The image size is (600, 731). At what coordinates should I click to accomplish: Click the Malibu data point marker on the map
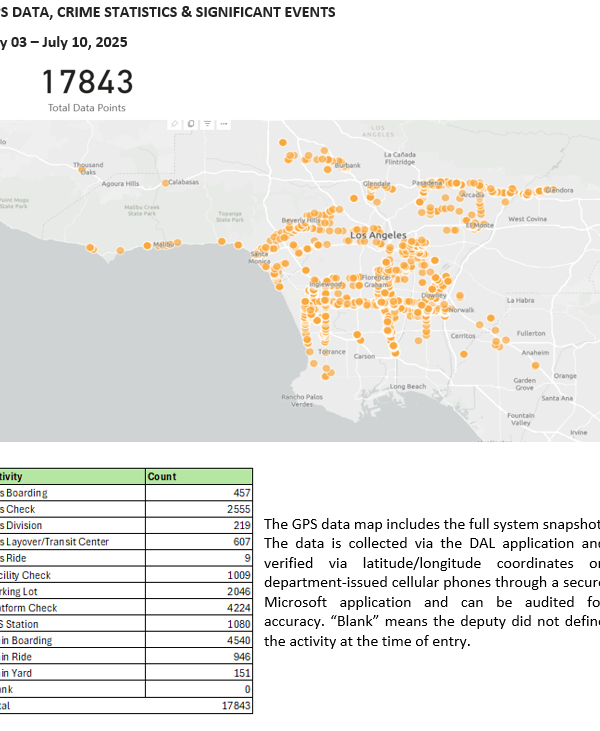[x=148, y=245]
